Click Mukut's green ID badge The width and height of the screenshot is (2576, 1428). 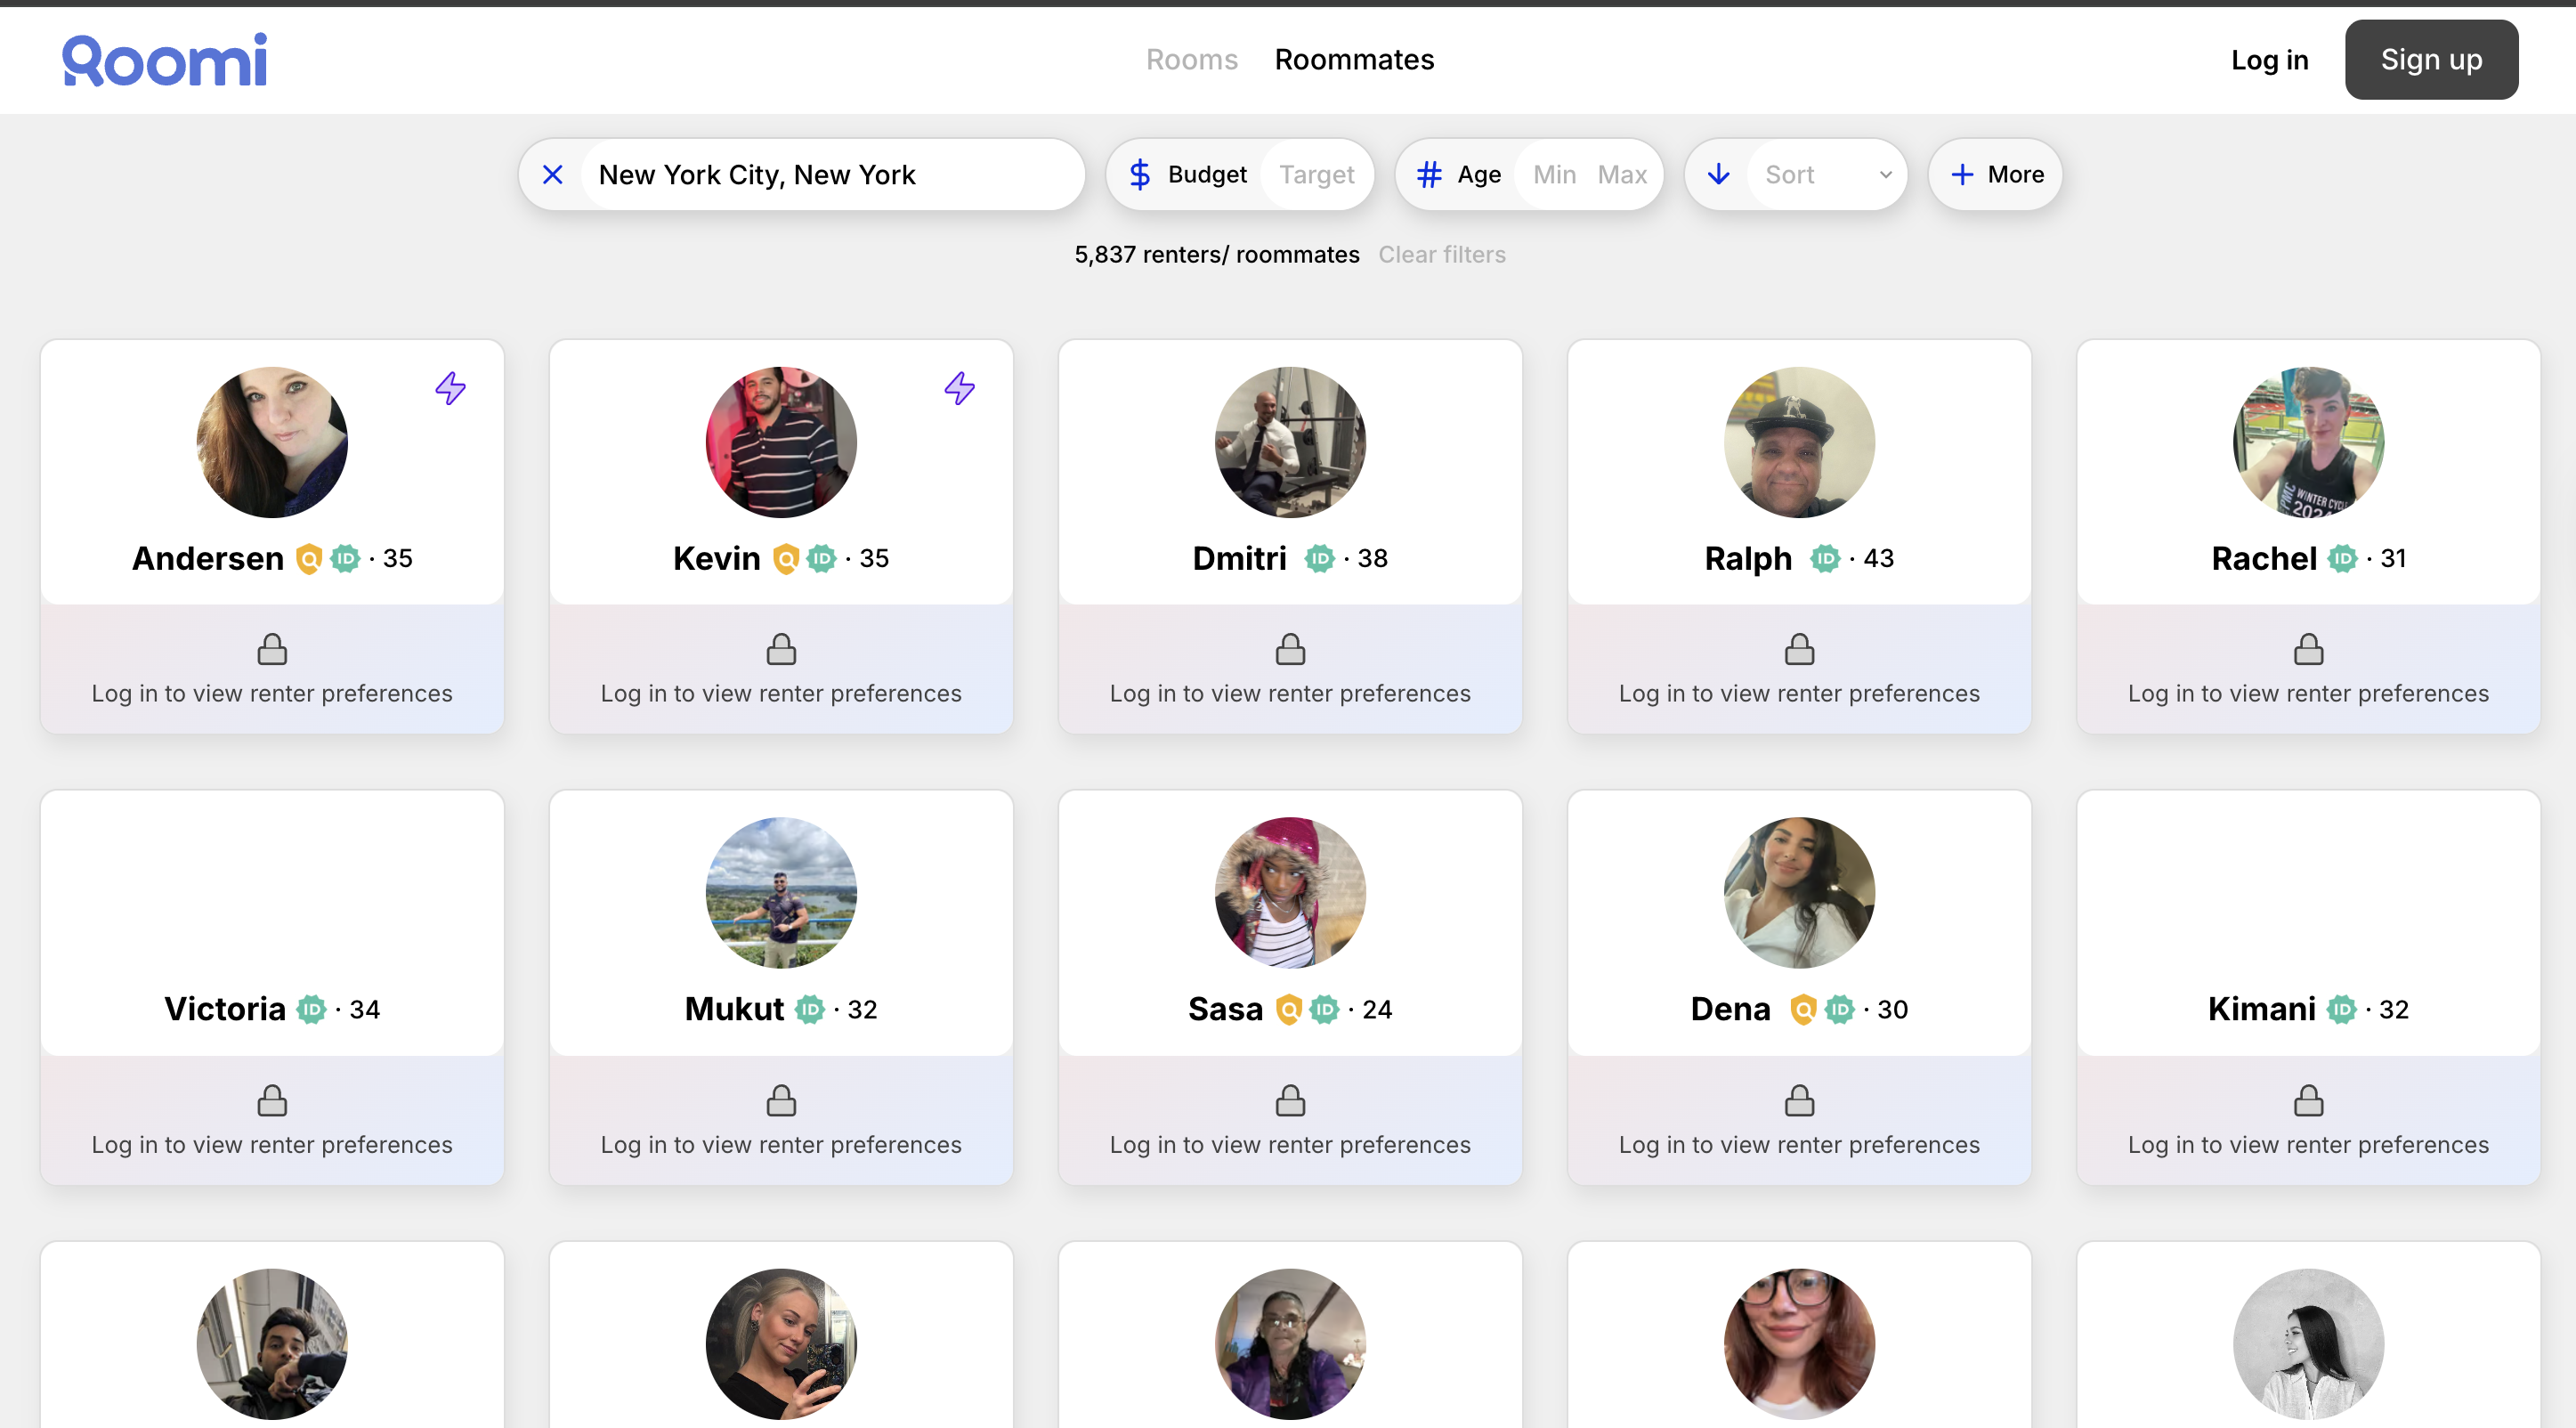[x=810, y=1009]
